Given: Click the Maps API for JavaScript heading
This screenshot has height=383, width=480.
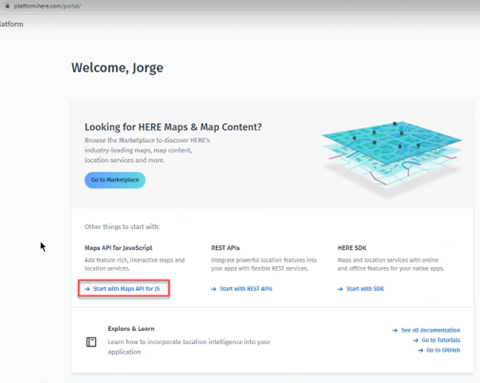Looking at the screenshot, I should tap(118, 248).
